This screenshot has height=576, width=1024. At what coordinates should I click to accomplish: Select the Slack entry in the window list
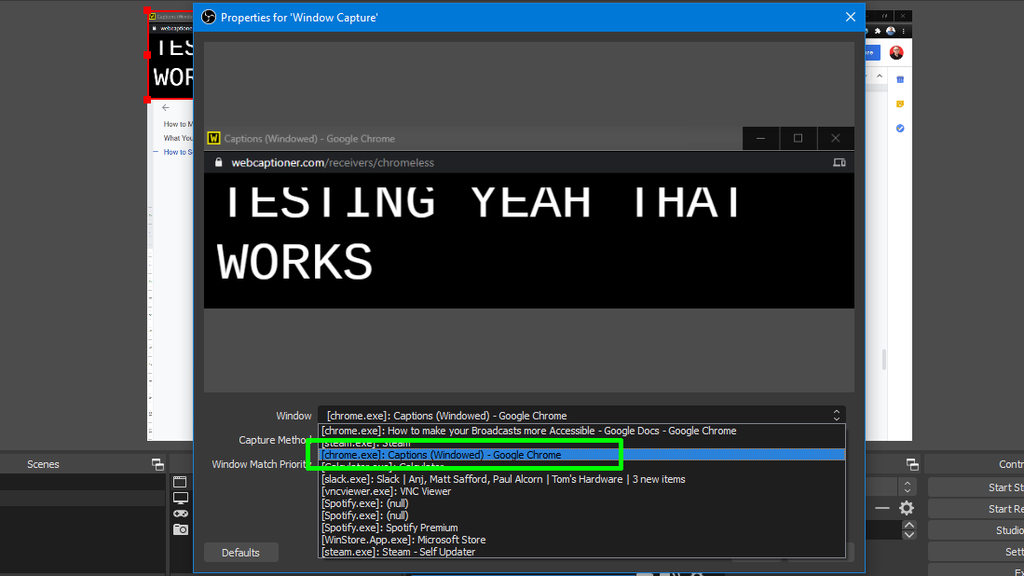point(500,479)
